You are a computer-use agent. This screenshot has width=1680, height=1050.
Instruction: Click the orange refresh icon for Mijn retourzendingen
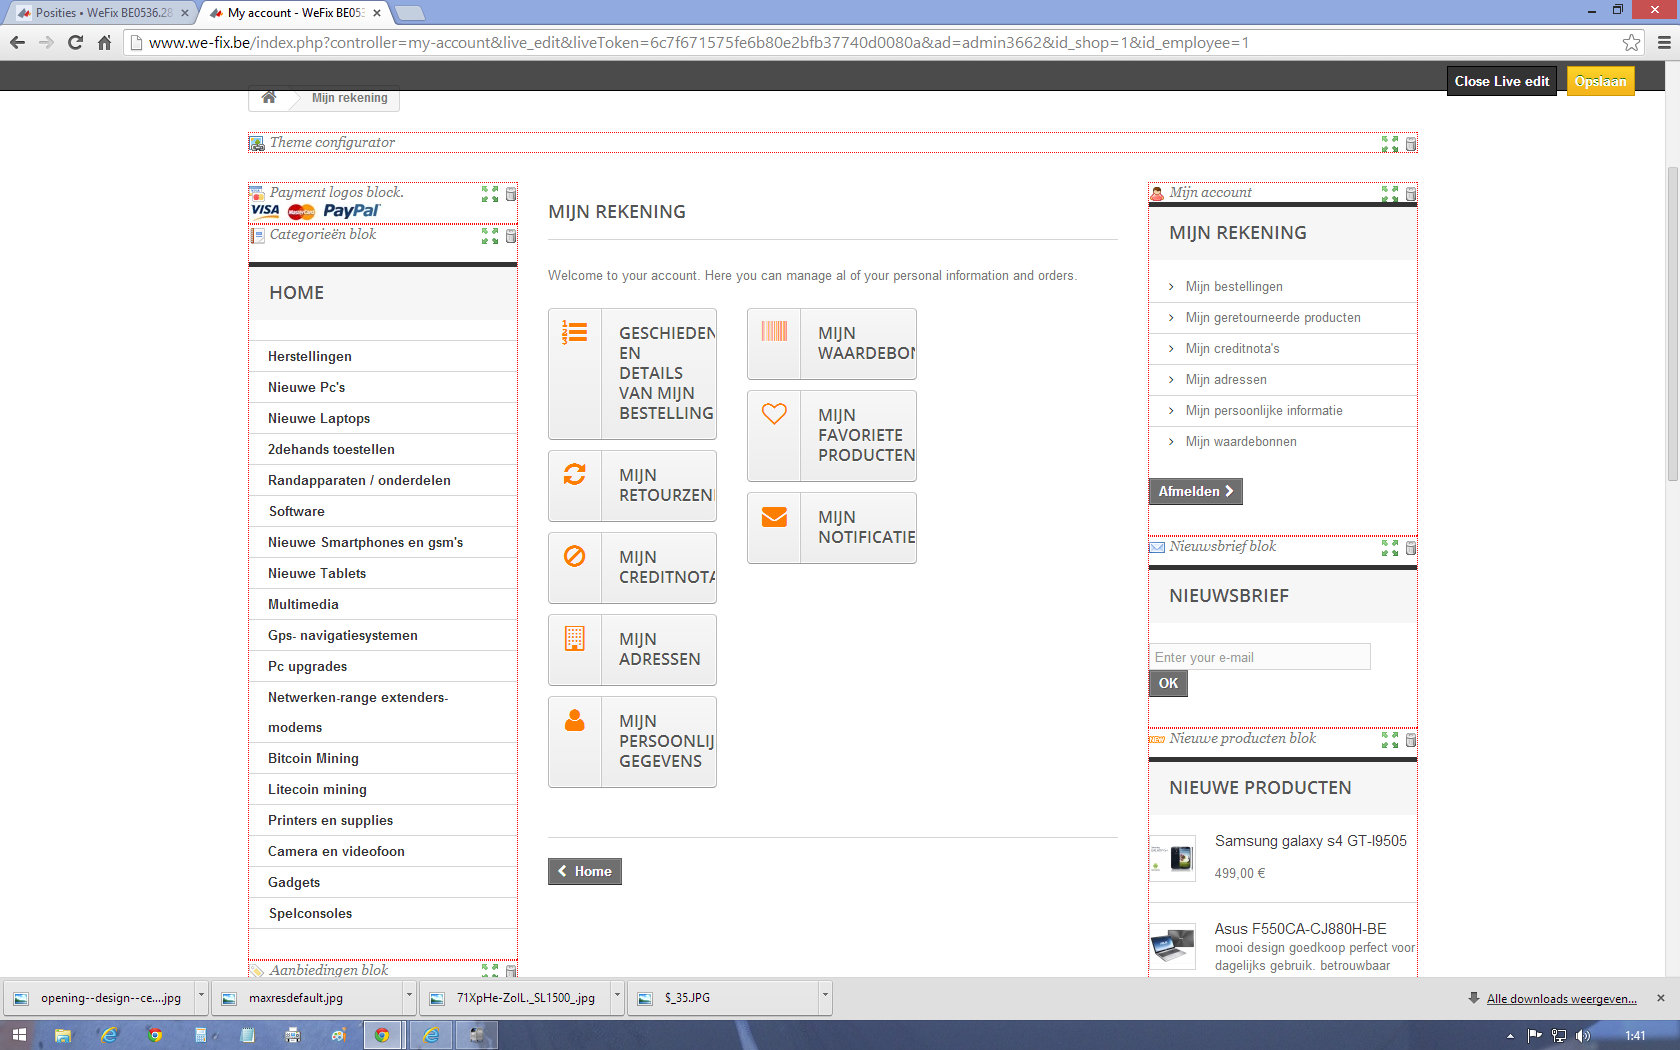click(x=574, y=474)
